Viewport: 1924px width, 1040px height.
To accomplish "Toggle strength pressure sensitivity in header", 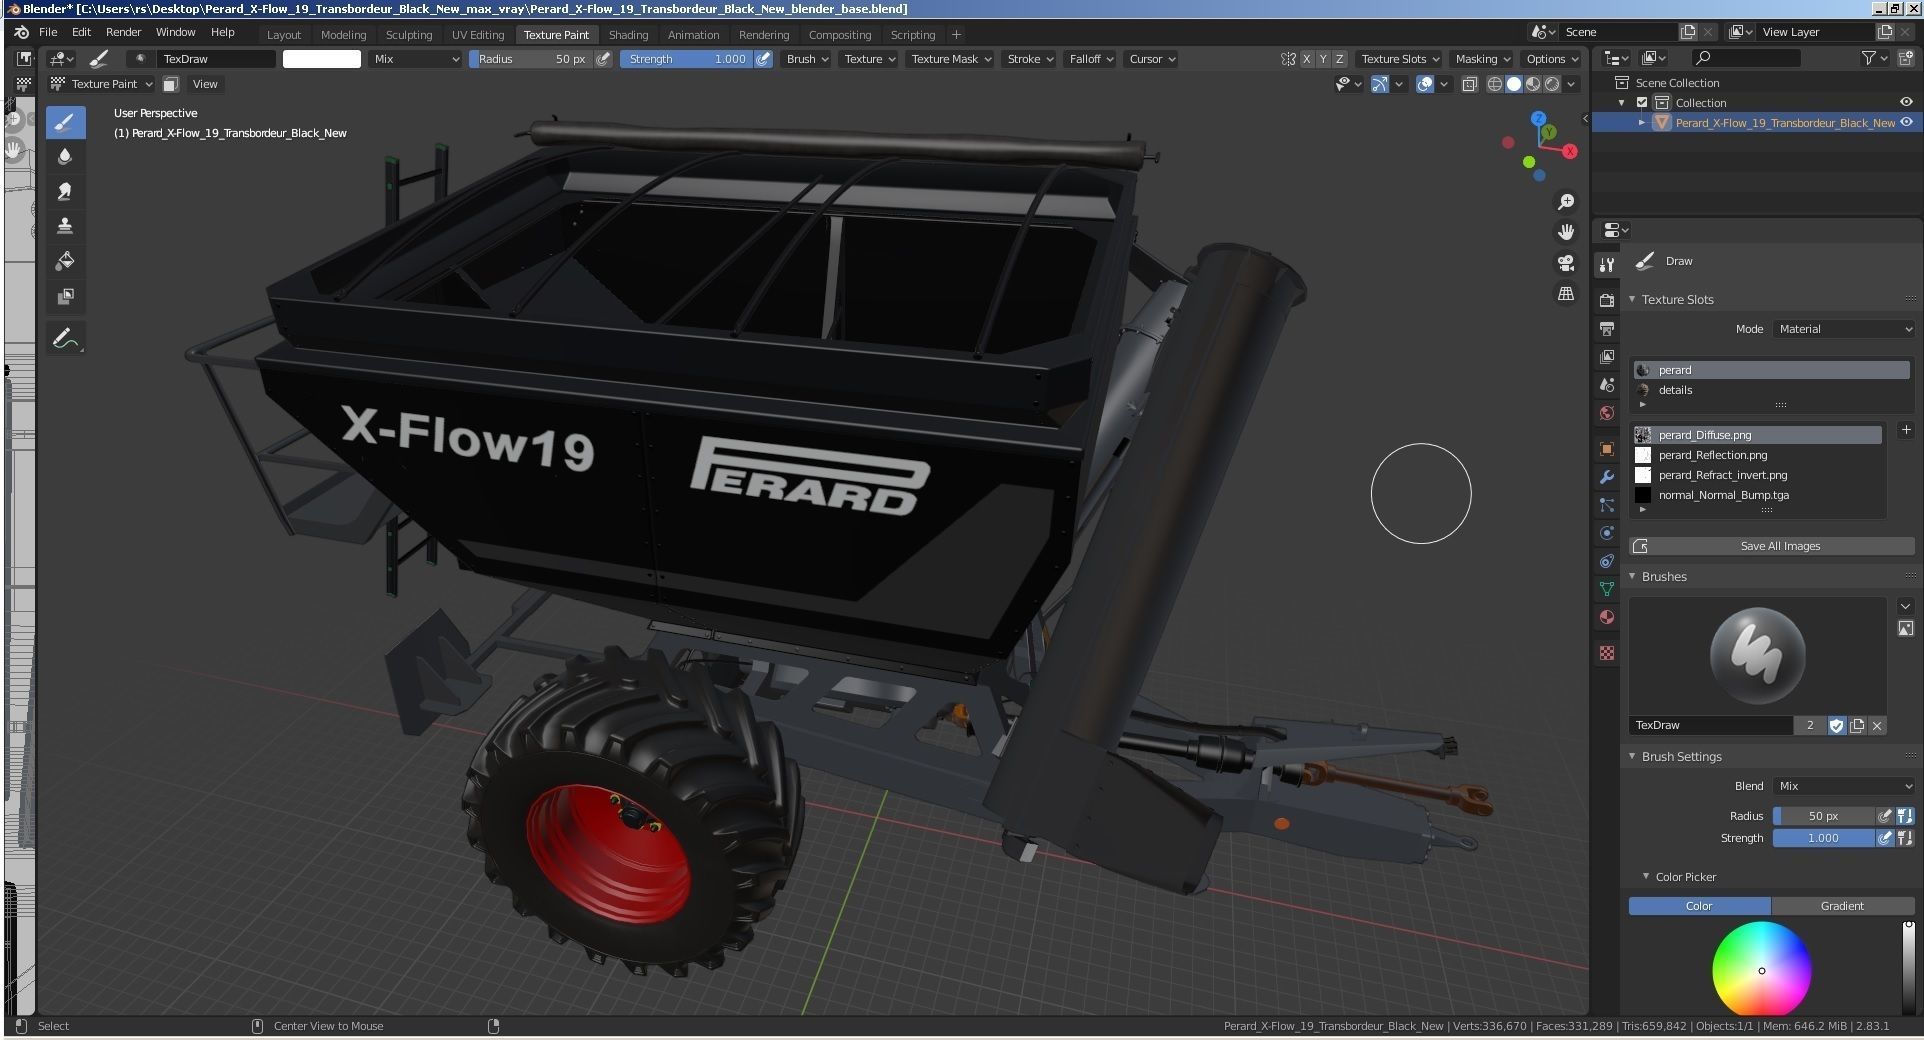I will pos(763,59).
